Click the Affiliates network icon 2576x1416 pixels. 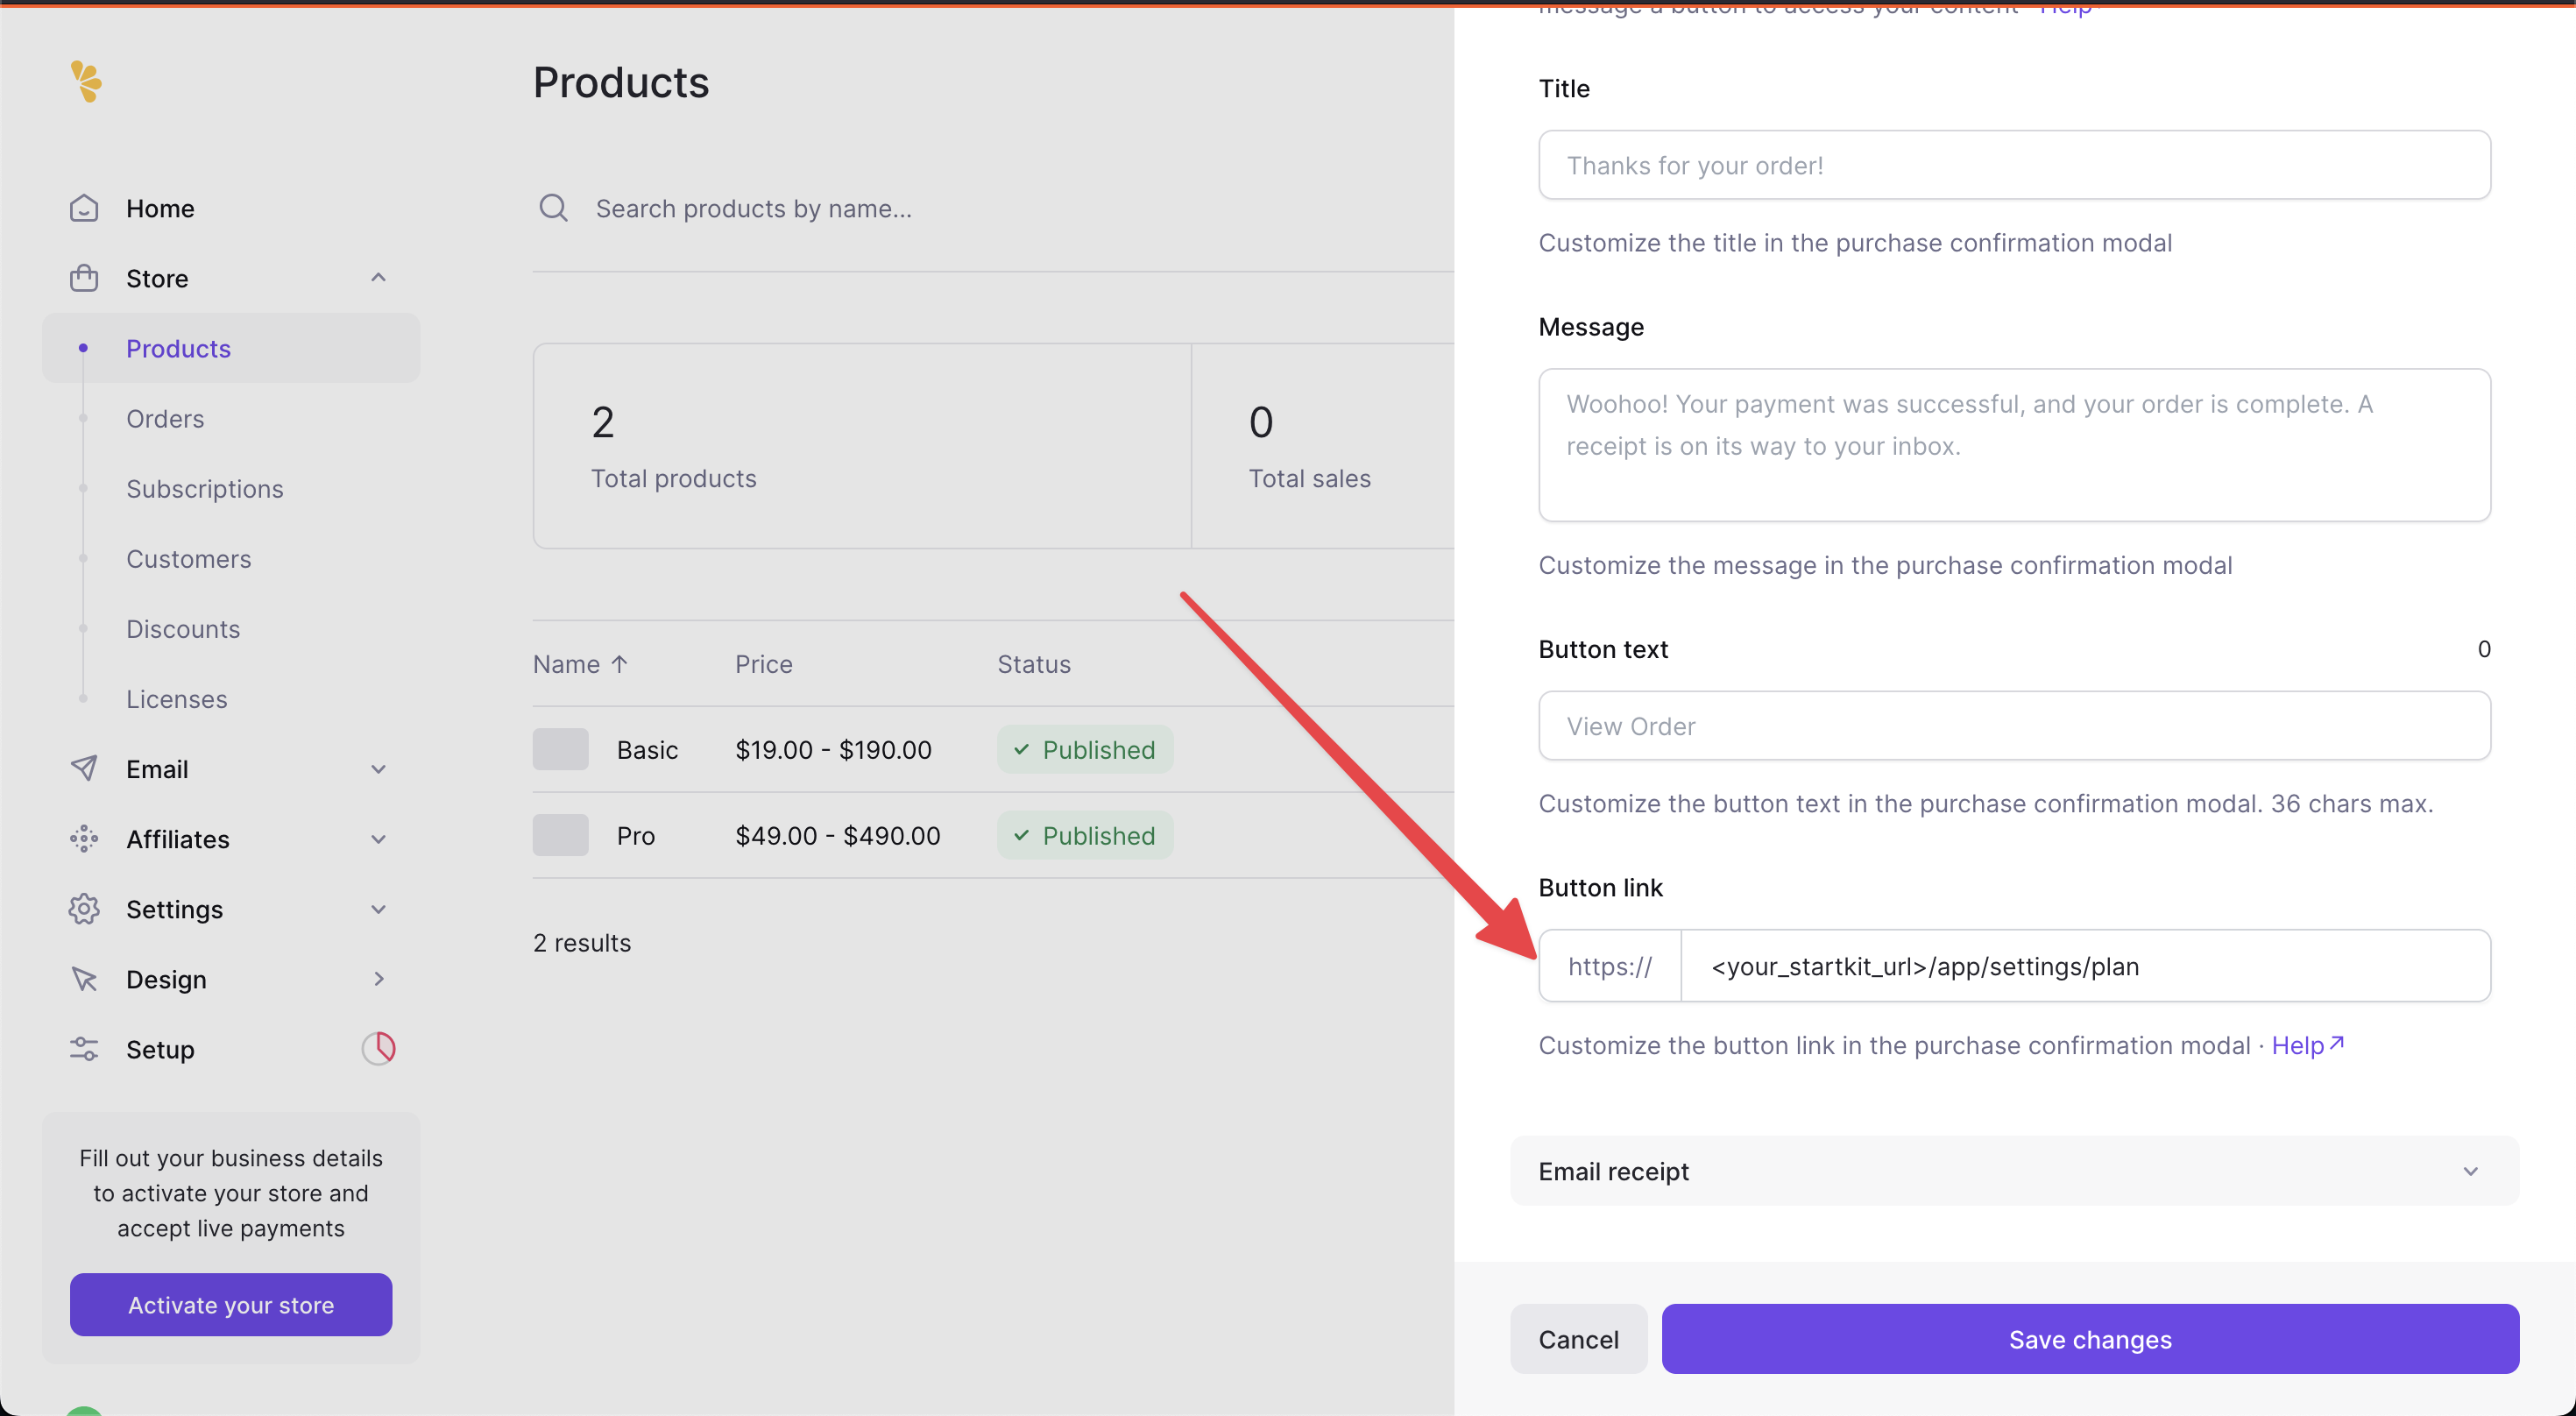coord(84,838)
